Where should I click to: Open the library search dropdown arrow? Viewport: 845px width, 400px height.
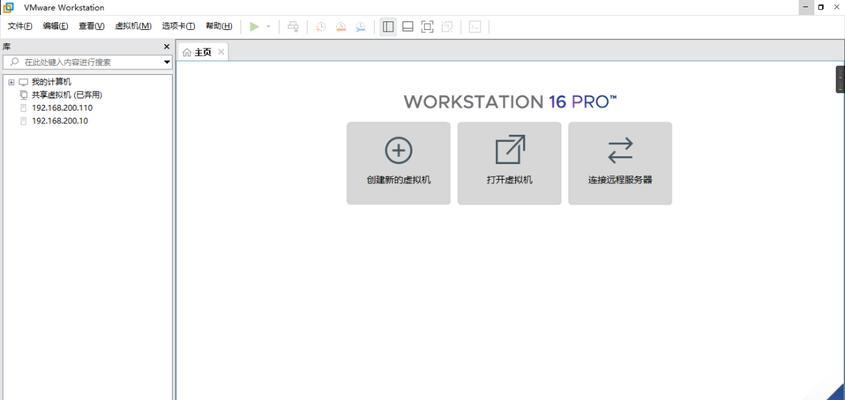[167, 63]
